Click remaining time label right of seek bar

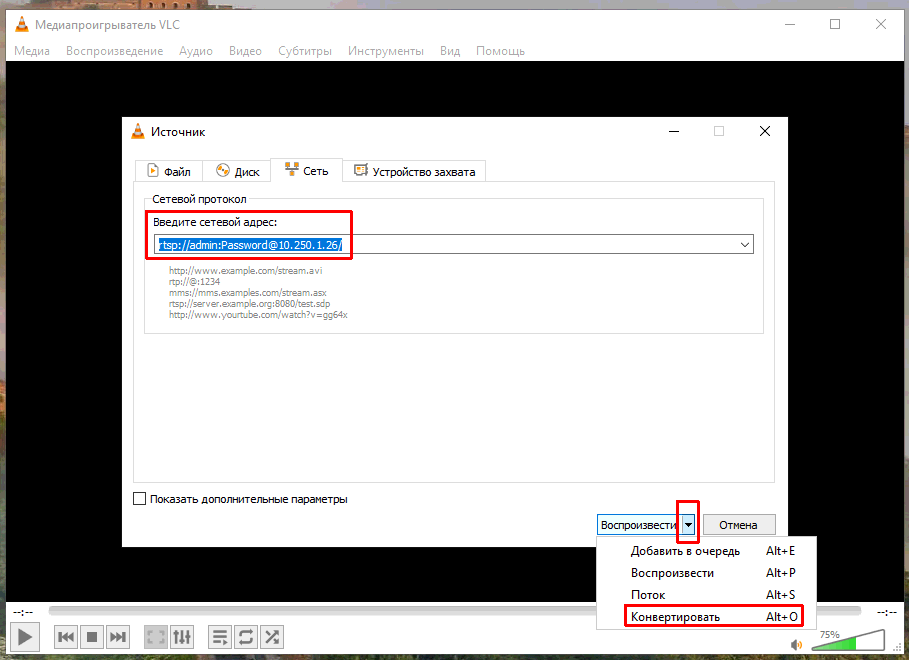click(886, 612)
